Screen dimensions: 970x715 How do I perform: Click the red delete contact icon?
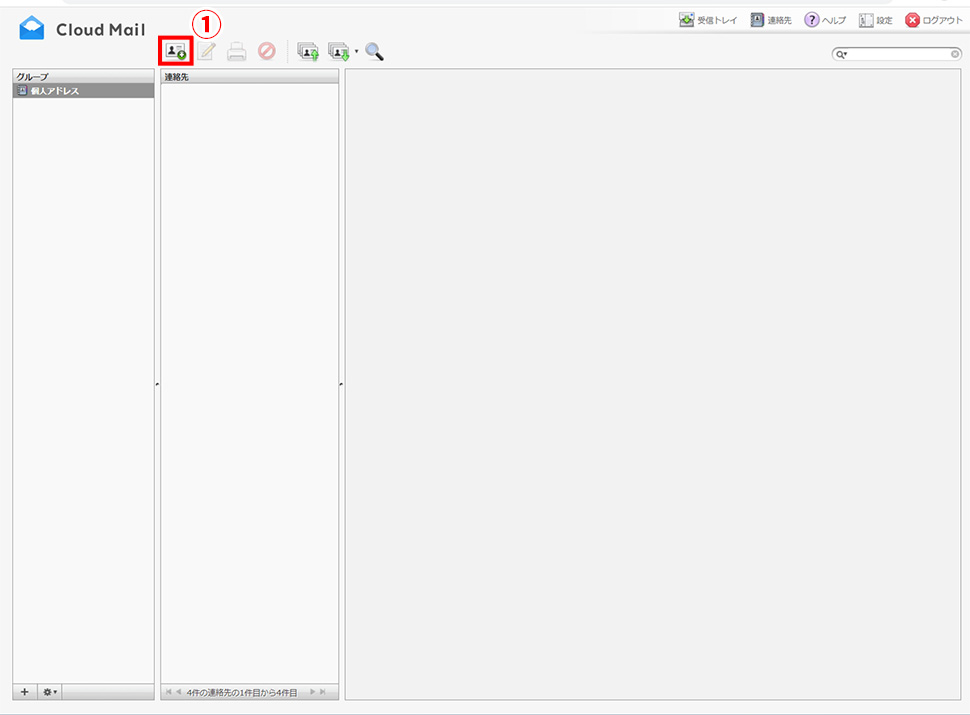pos(266,51)
